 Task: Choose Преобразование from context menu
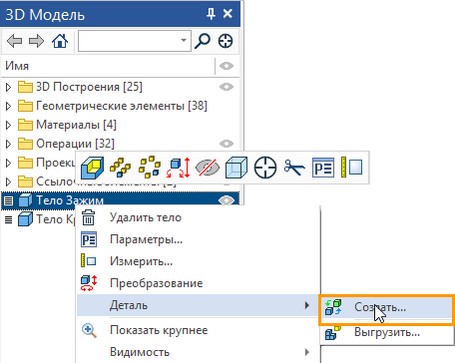[197, 283]
